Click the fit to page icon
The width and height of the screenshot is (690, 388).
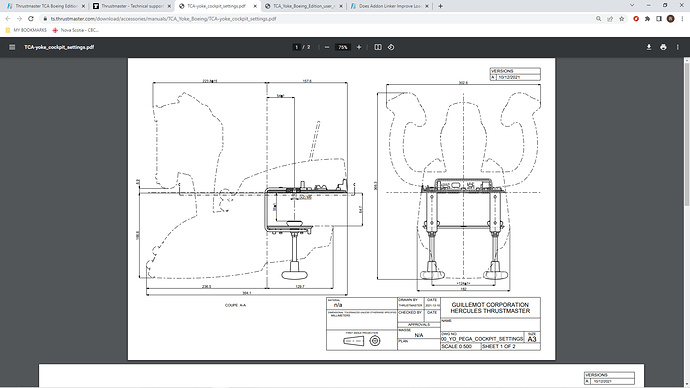(378, 47)
